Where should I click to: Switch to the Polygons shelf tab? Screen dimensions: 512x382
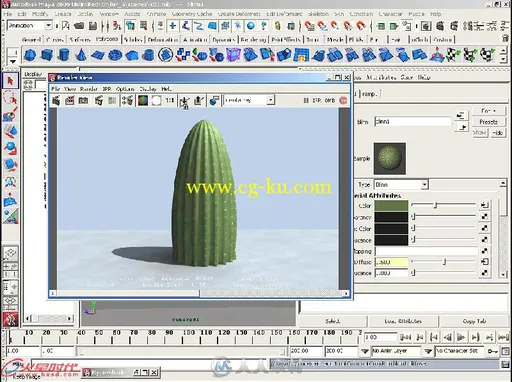107,39
